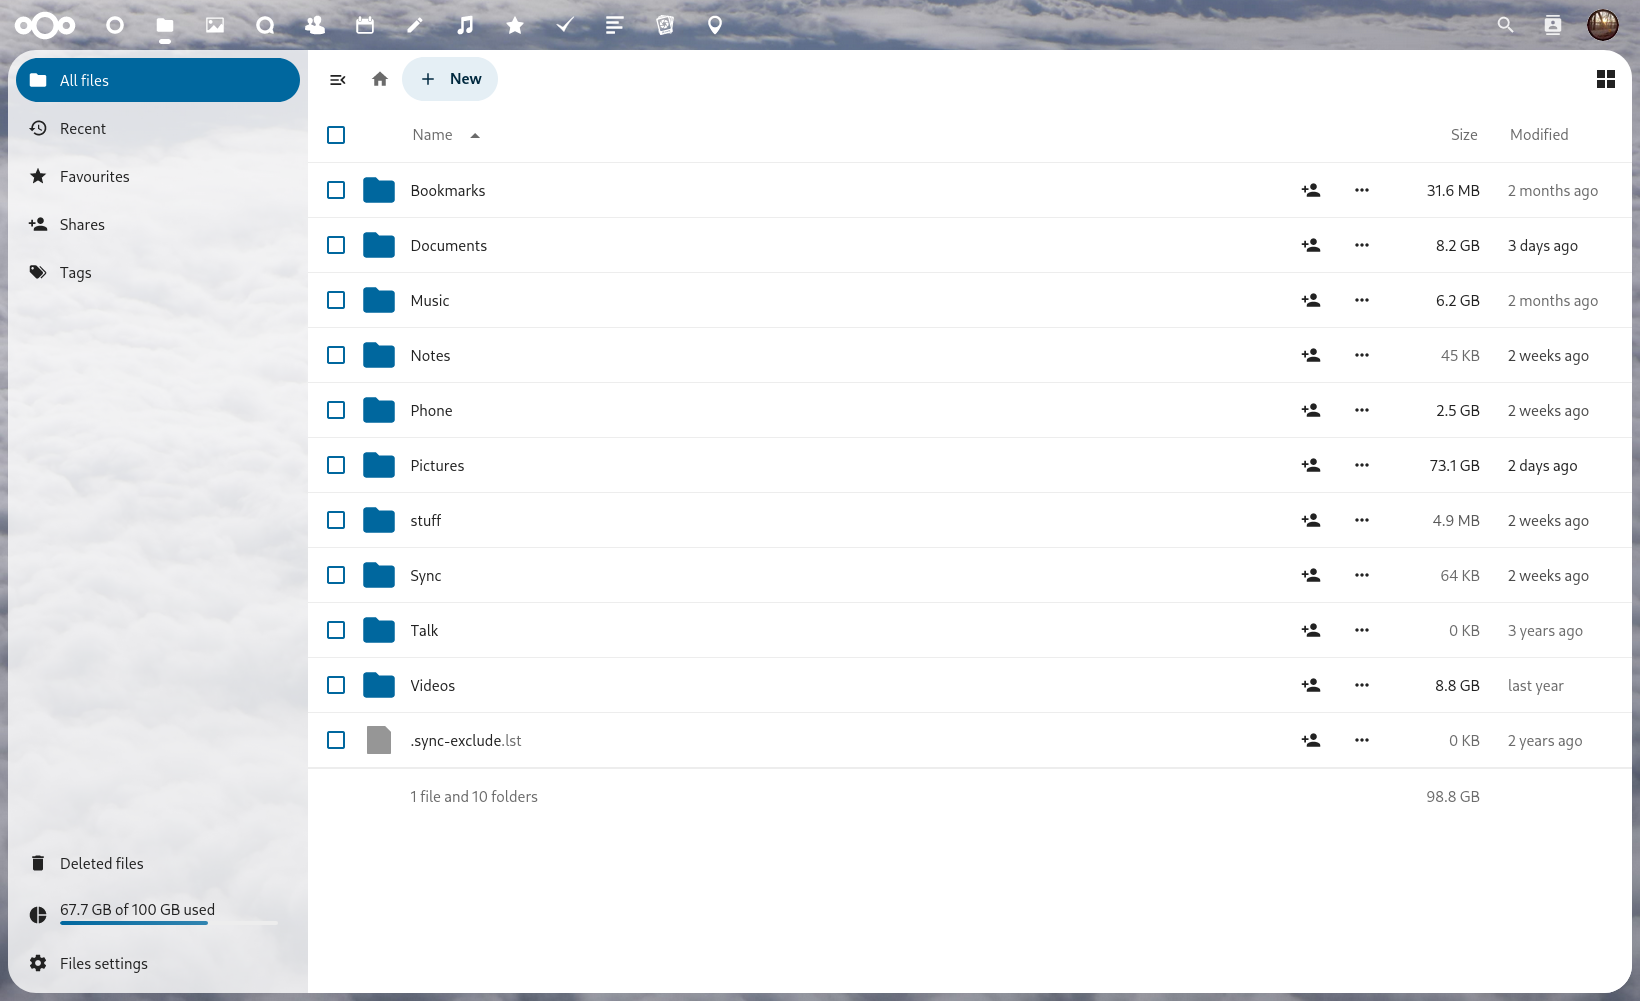Open the Music app icon
Image resolution: width=1640 pixels, height=1001 pixels.
(x=465, y=25)
